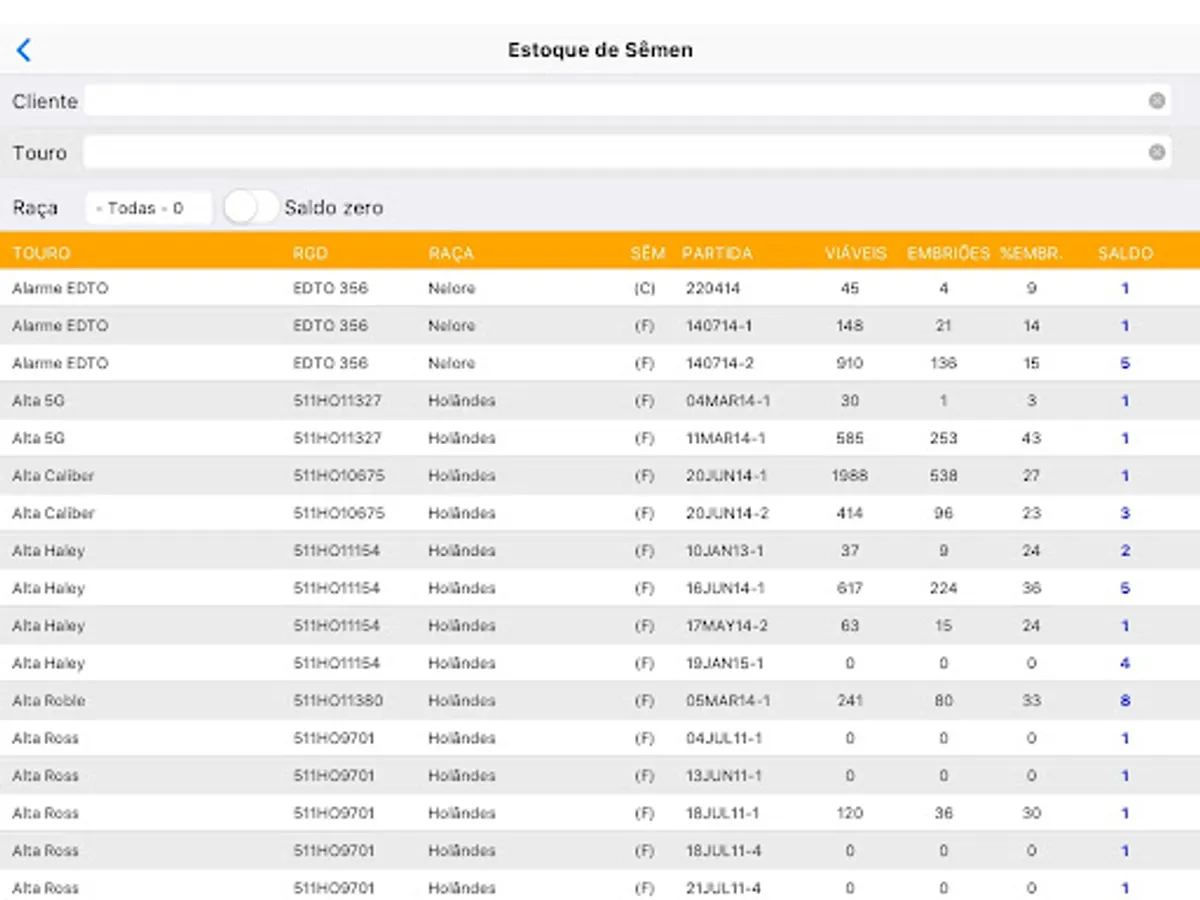Click RGD 511HO11380 cell
The image size is (1200, 900).
(337, 701)
